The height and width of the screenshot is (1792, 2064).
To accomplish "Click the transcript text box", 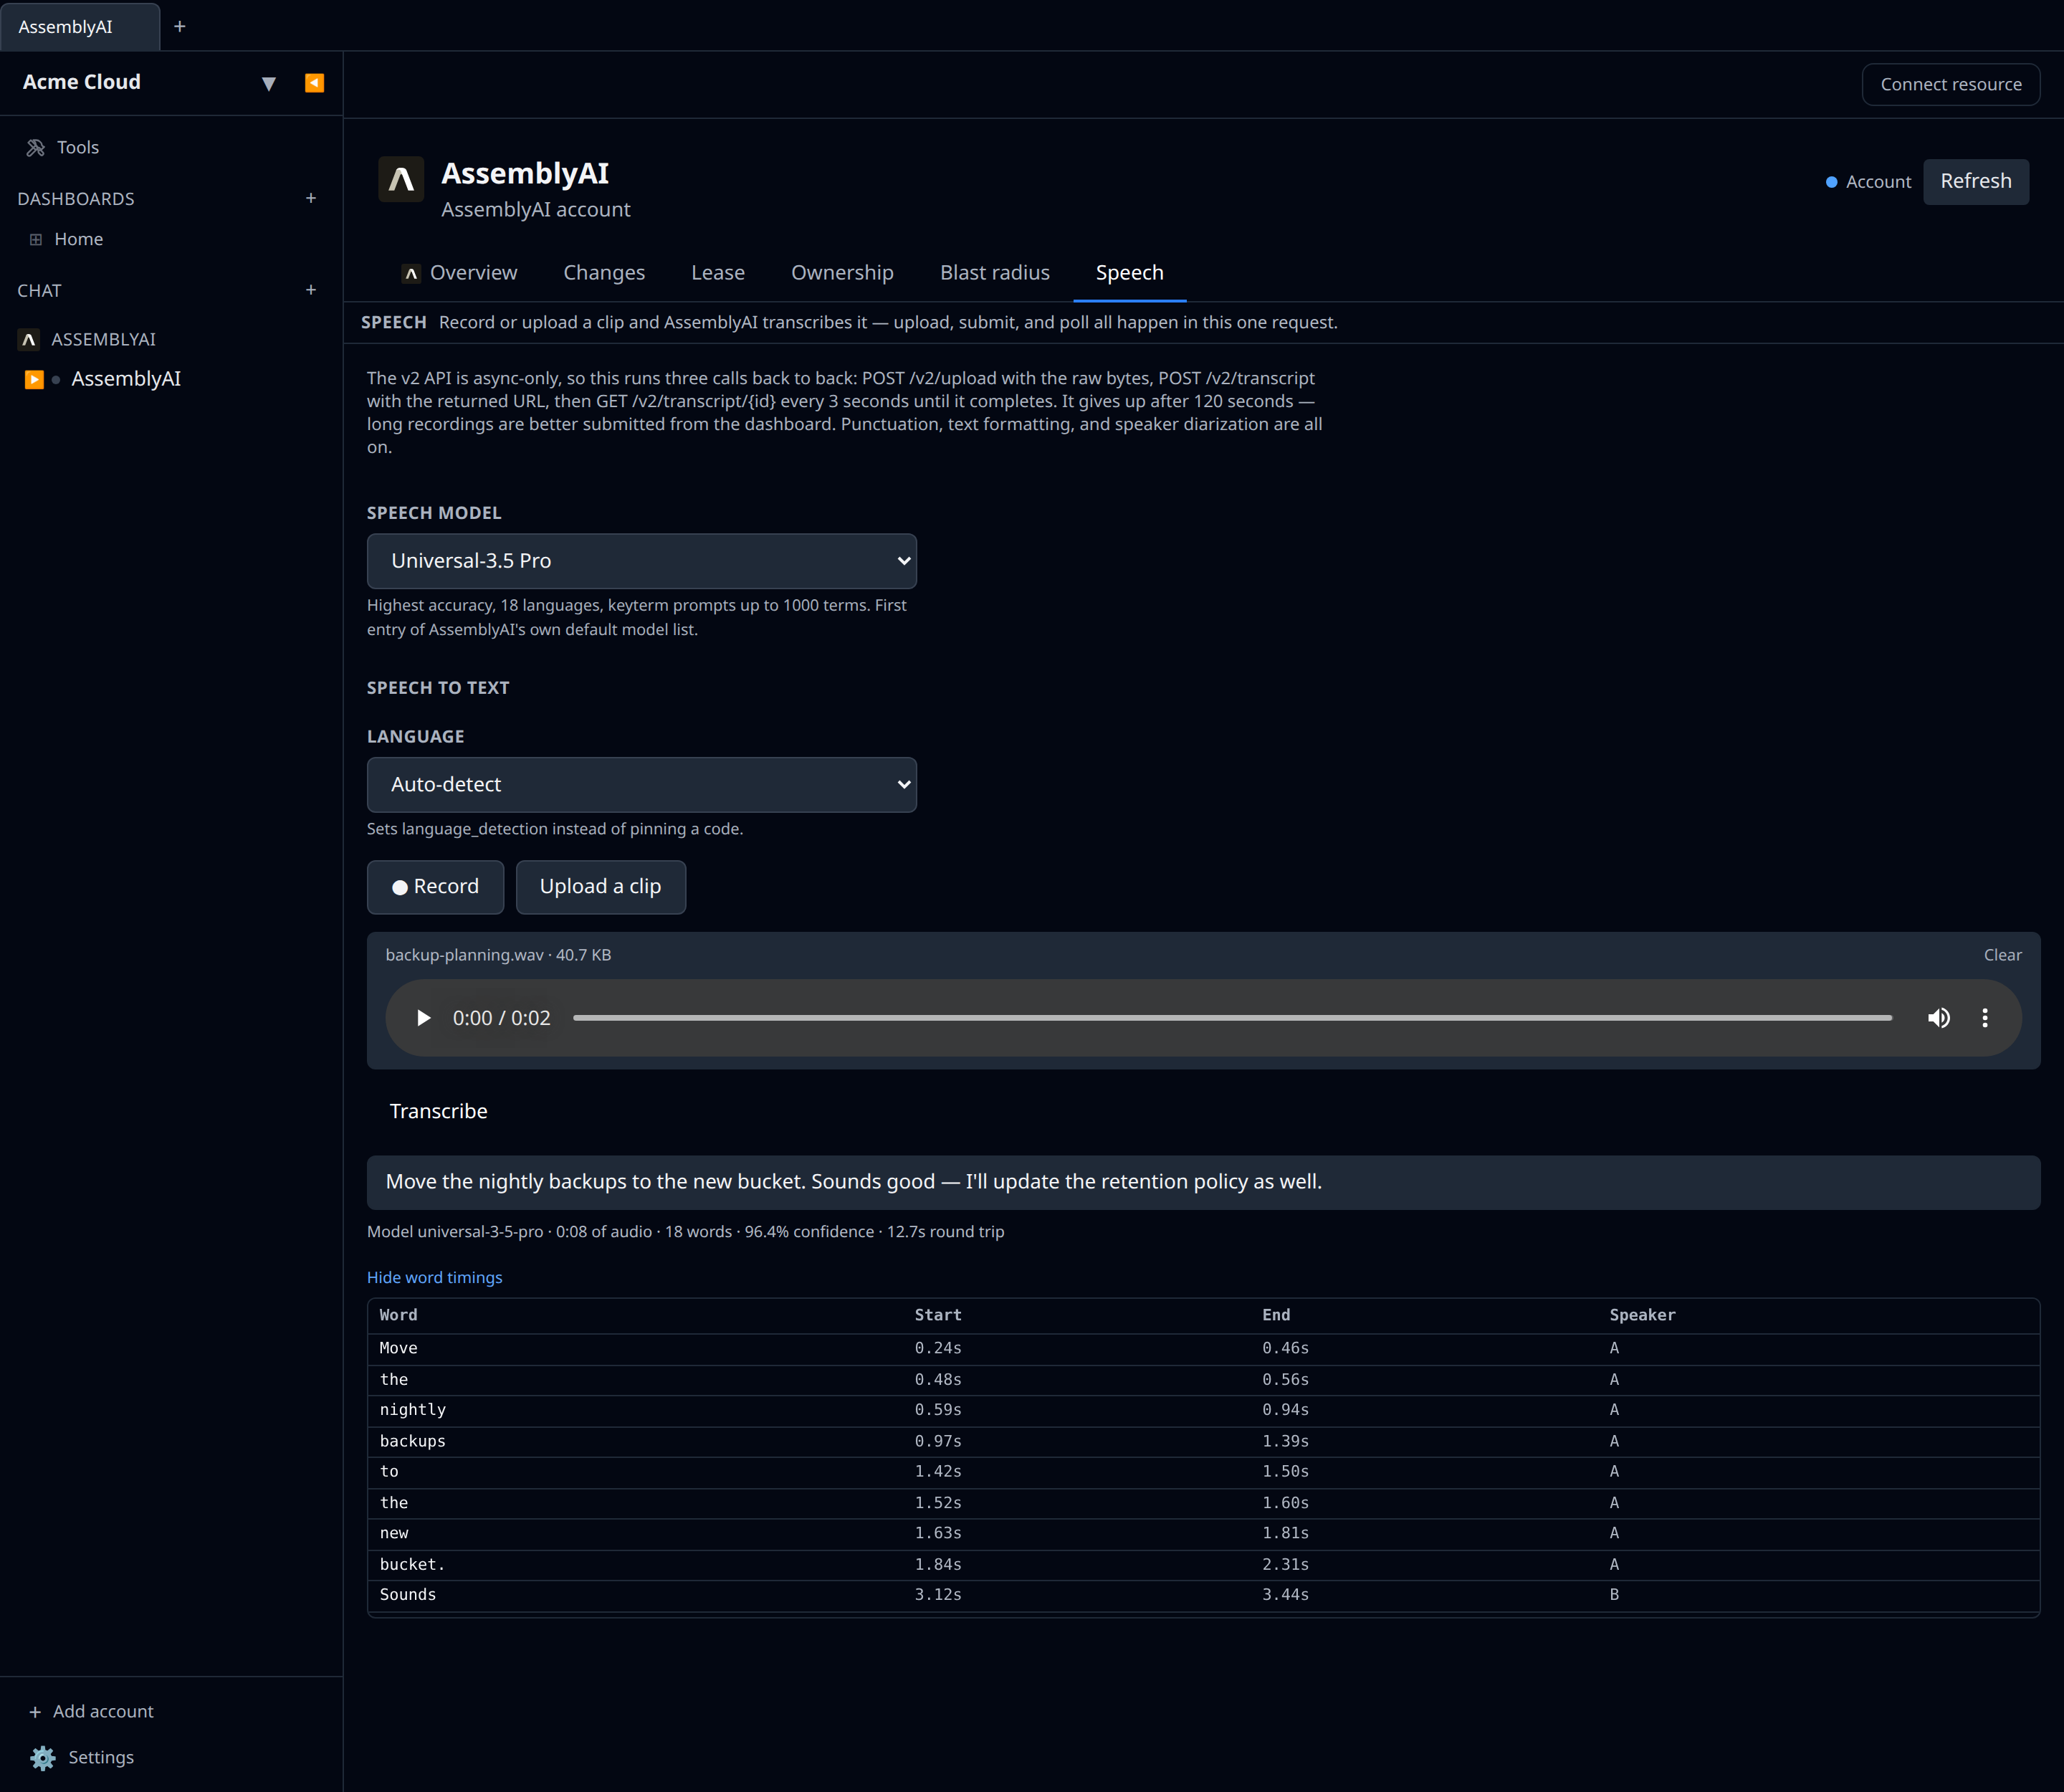I will tap(1203, 1182).
